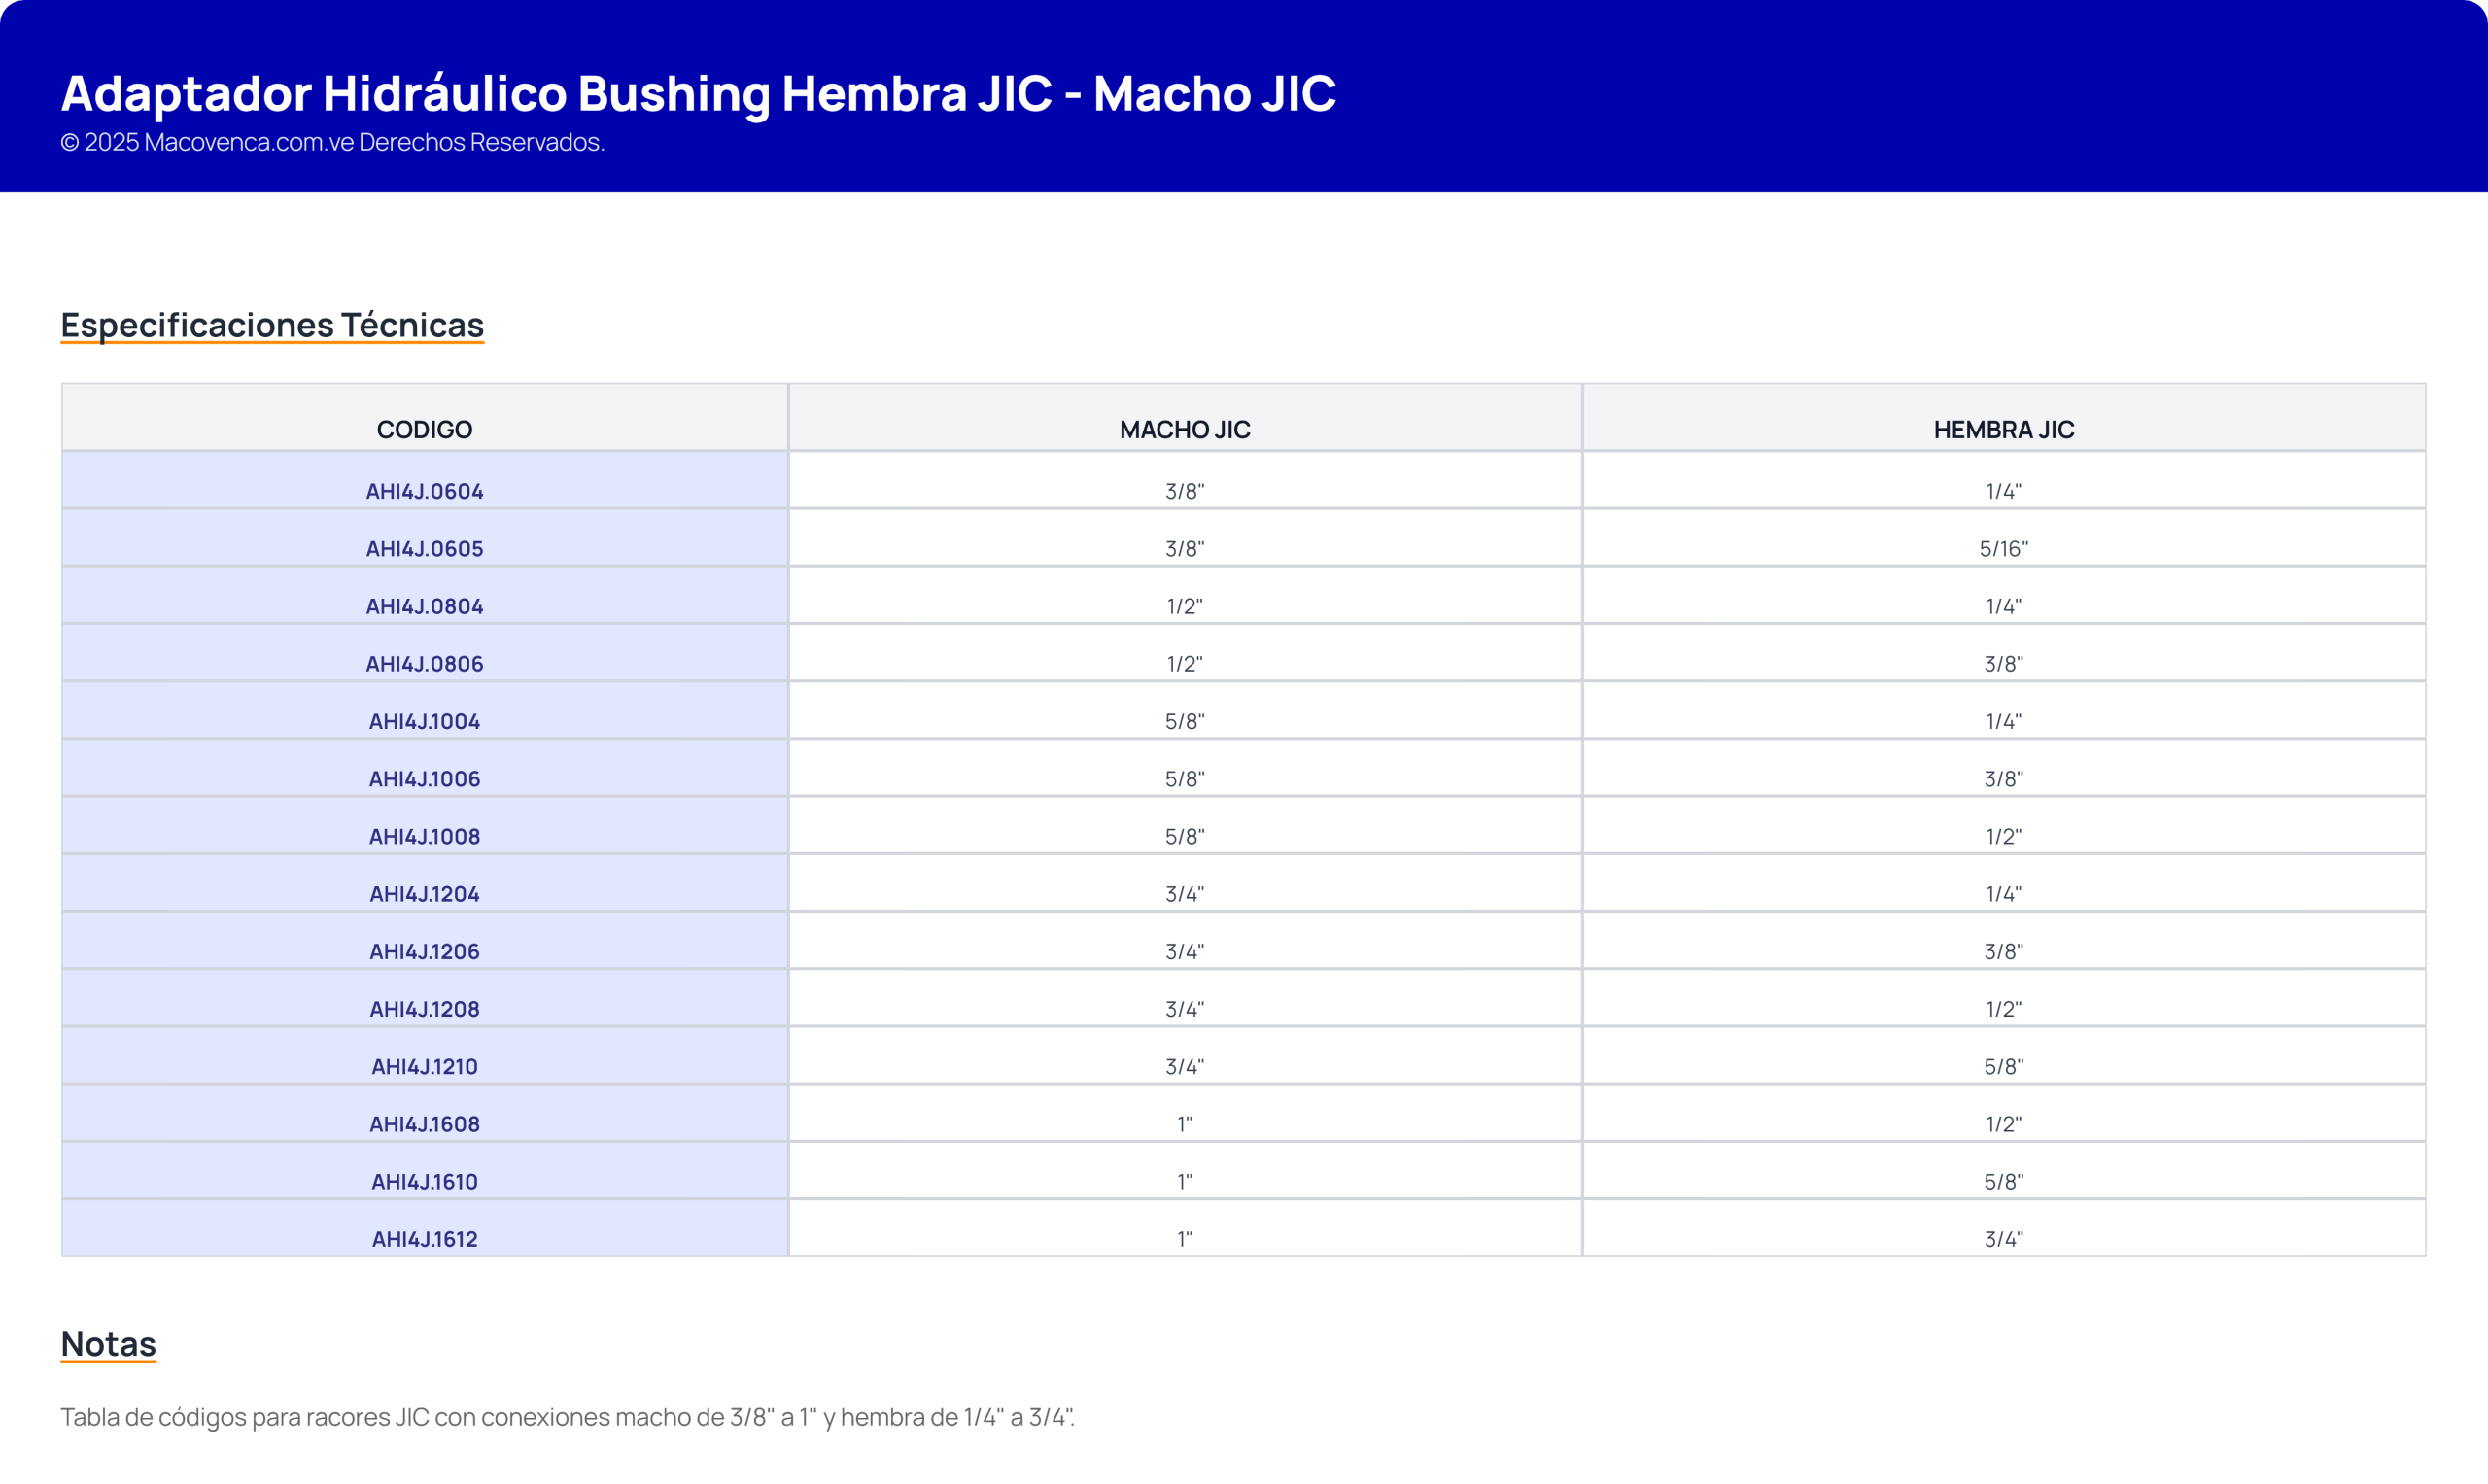Viewport: 2488px width, 1484px height.
Task: Select the AHI4J.1612 code cell
Action: point(424,1239)
